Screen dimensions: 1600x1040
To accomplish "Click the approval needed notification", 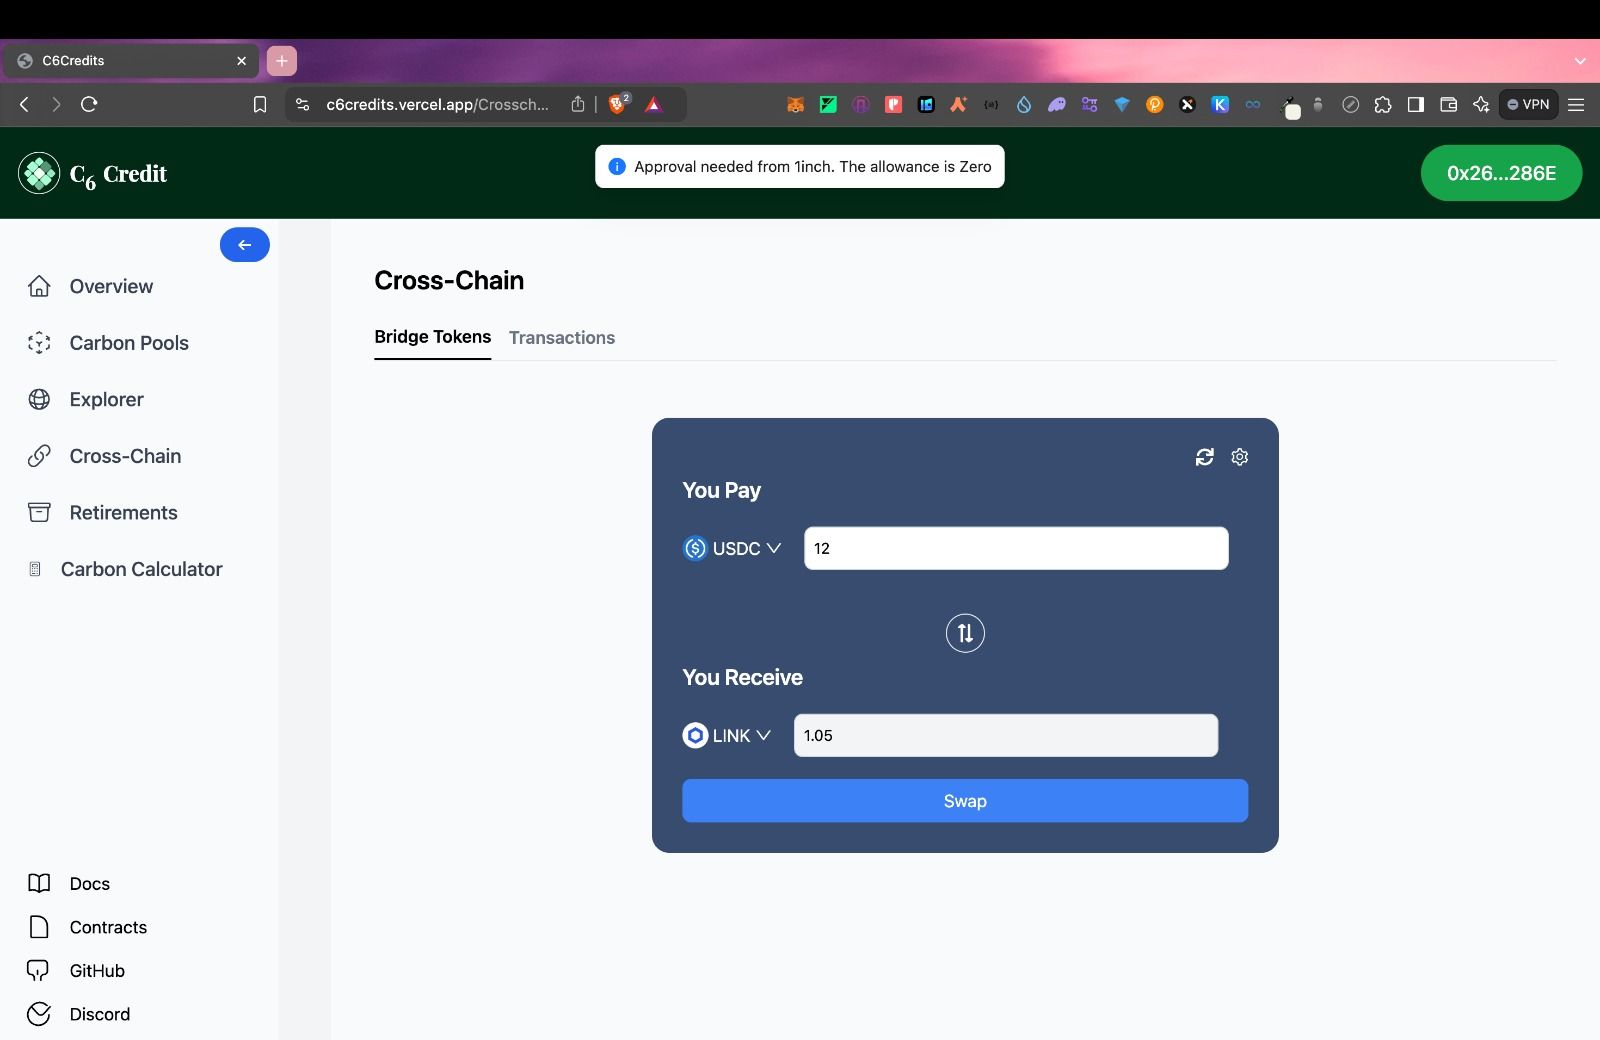I will click(800, 167).
